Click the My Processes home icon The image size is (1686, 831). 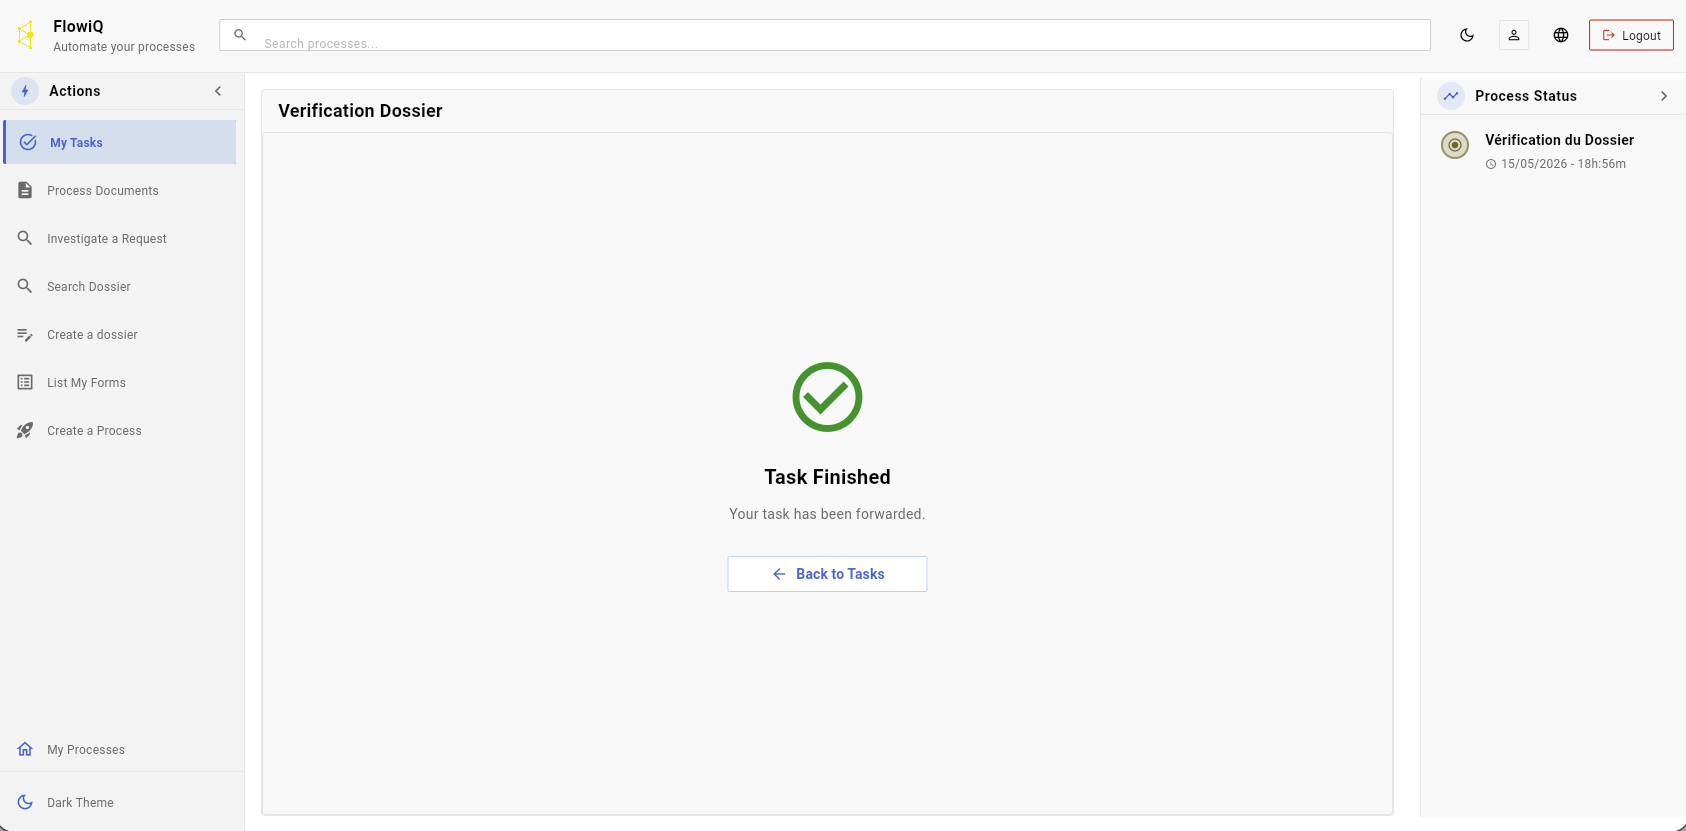click(x=25, y=749)
